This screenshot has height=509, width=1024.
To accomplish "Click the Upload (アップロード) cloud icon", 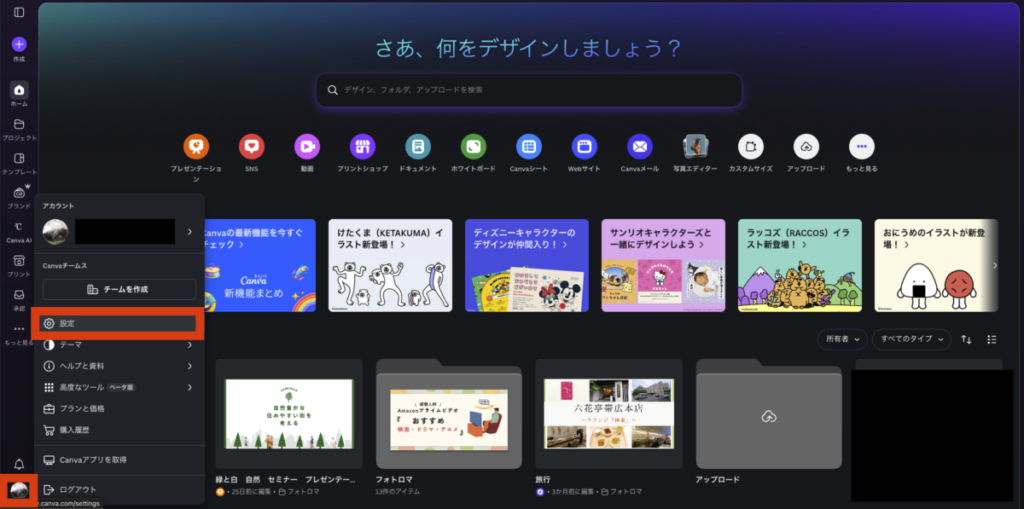I will pos(807,146).
